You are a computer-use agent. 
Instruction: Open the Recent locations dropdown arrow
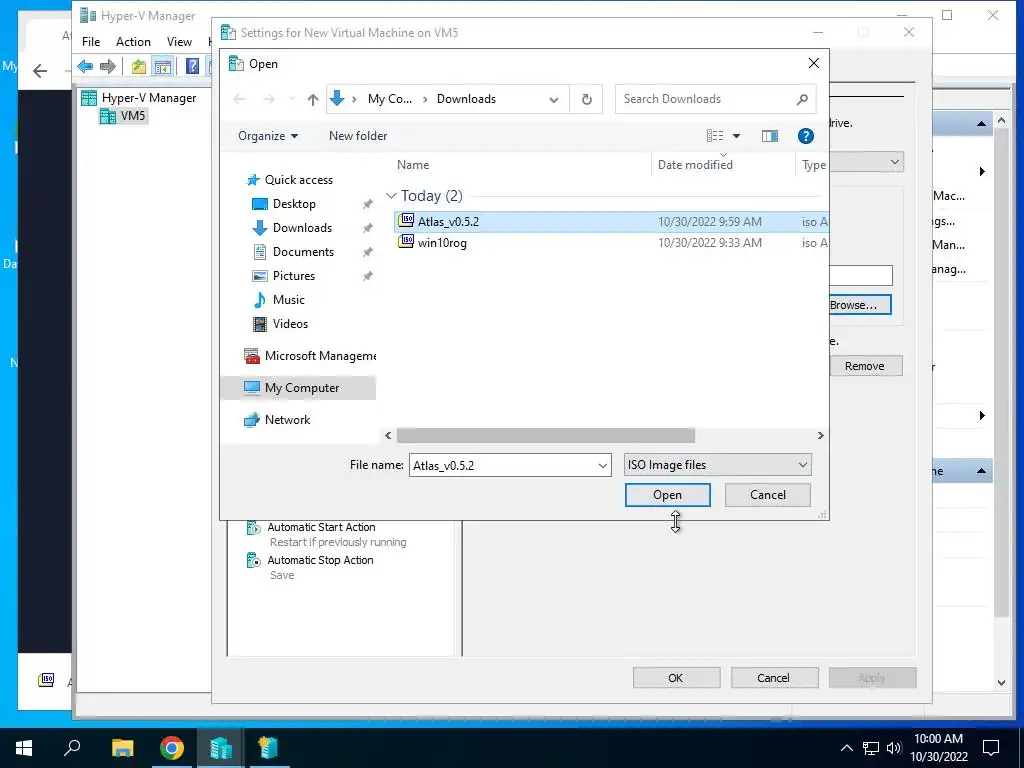(292, 99)
